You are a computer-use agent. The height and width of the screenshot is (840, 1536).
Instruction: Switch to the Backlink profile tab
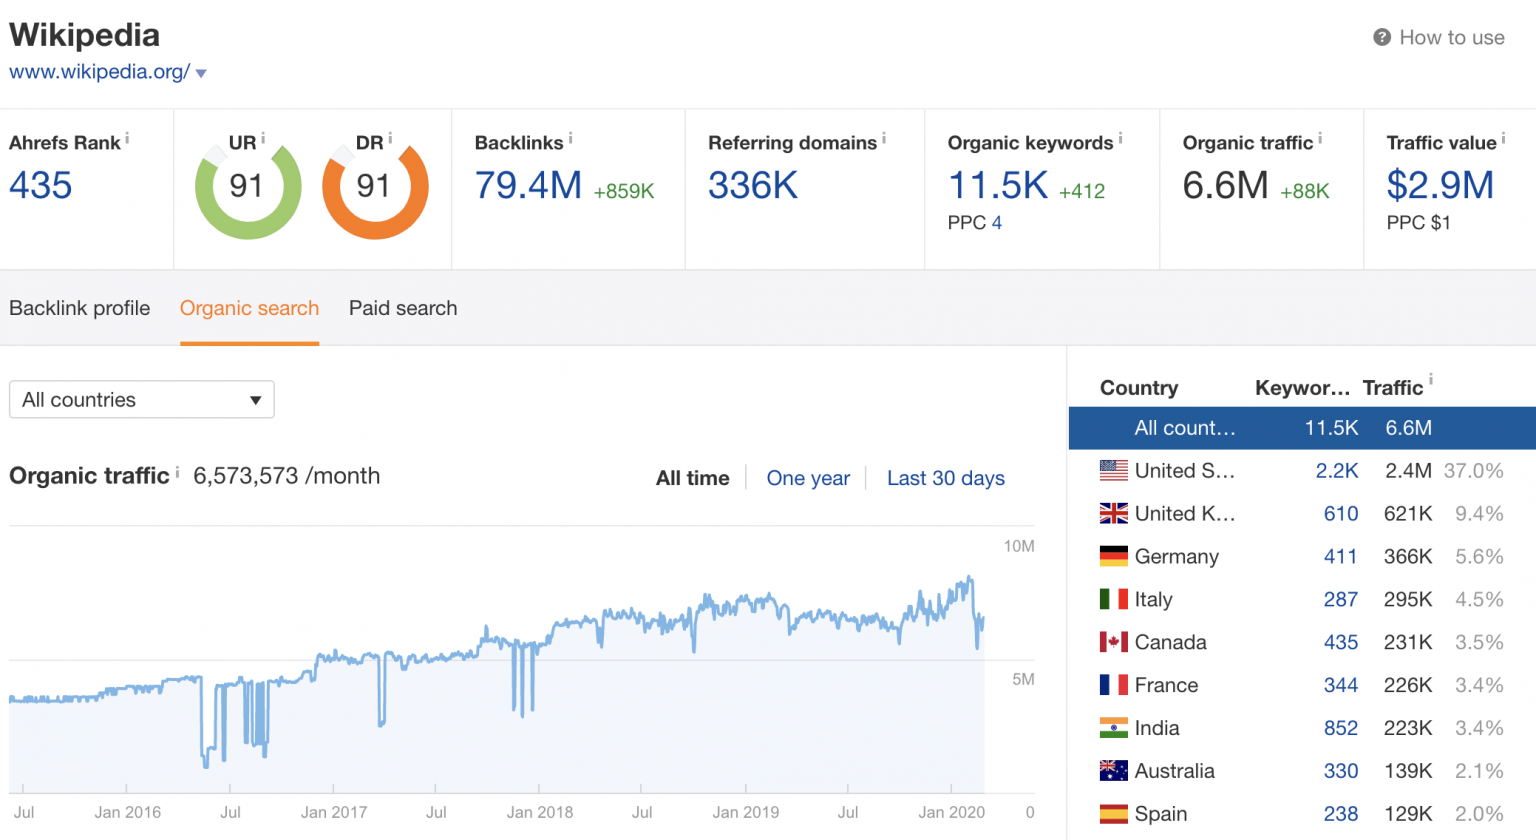pos(79,308)
